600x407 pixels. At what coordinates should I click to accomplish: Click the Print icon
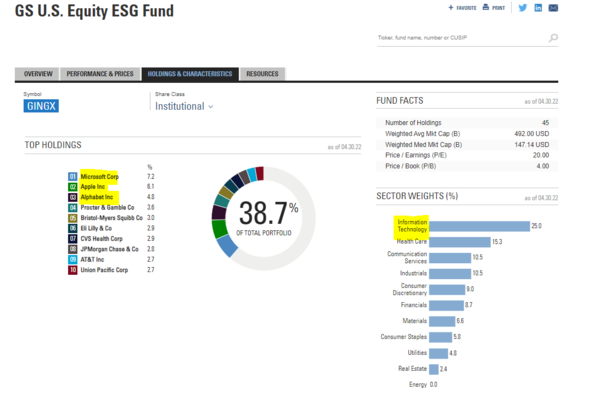click(486, 8)
